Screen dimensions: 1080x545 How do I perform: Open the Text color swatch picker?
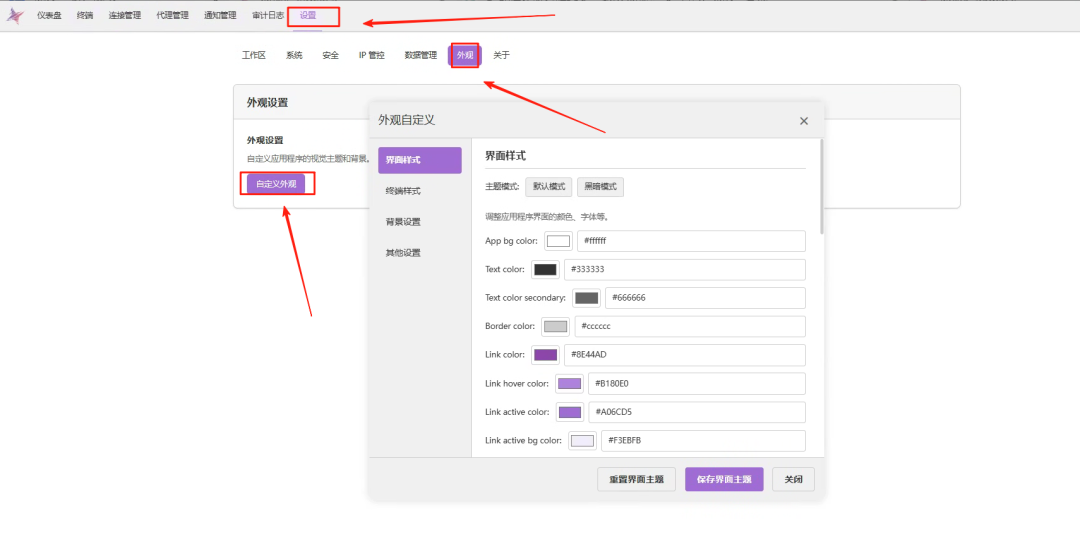click(x=545, y=270)
